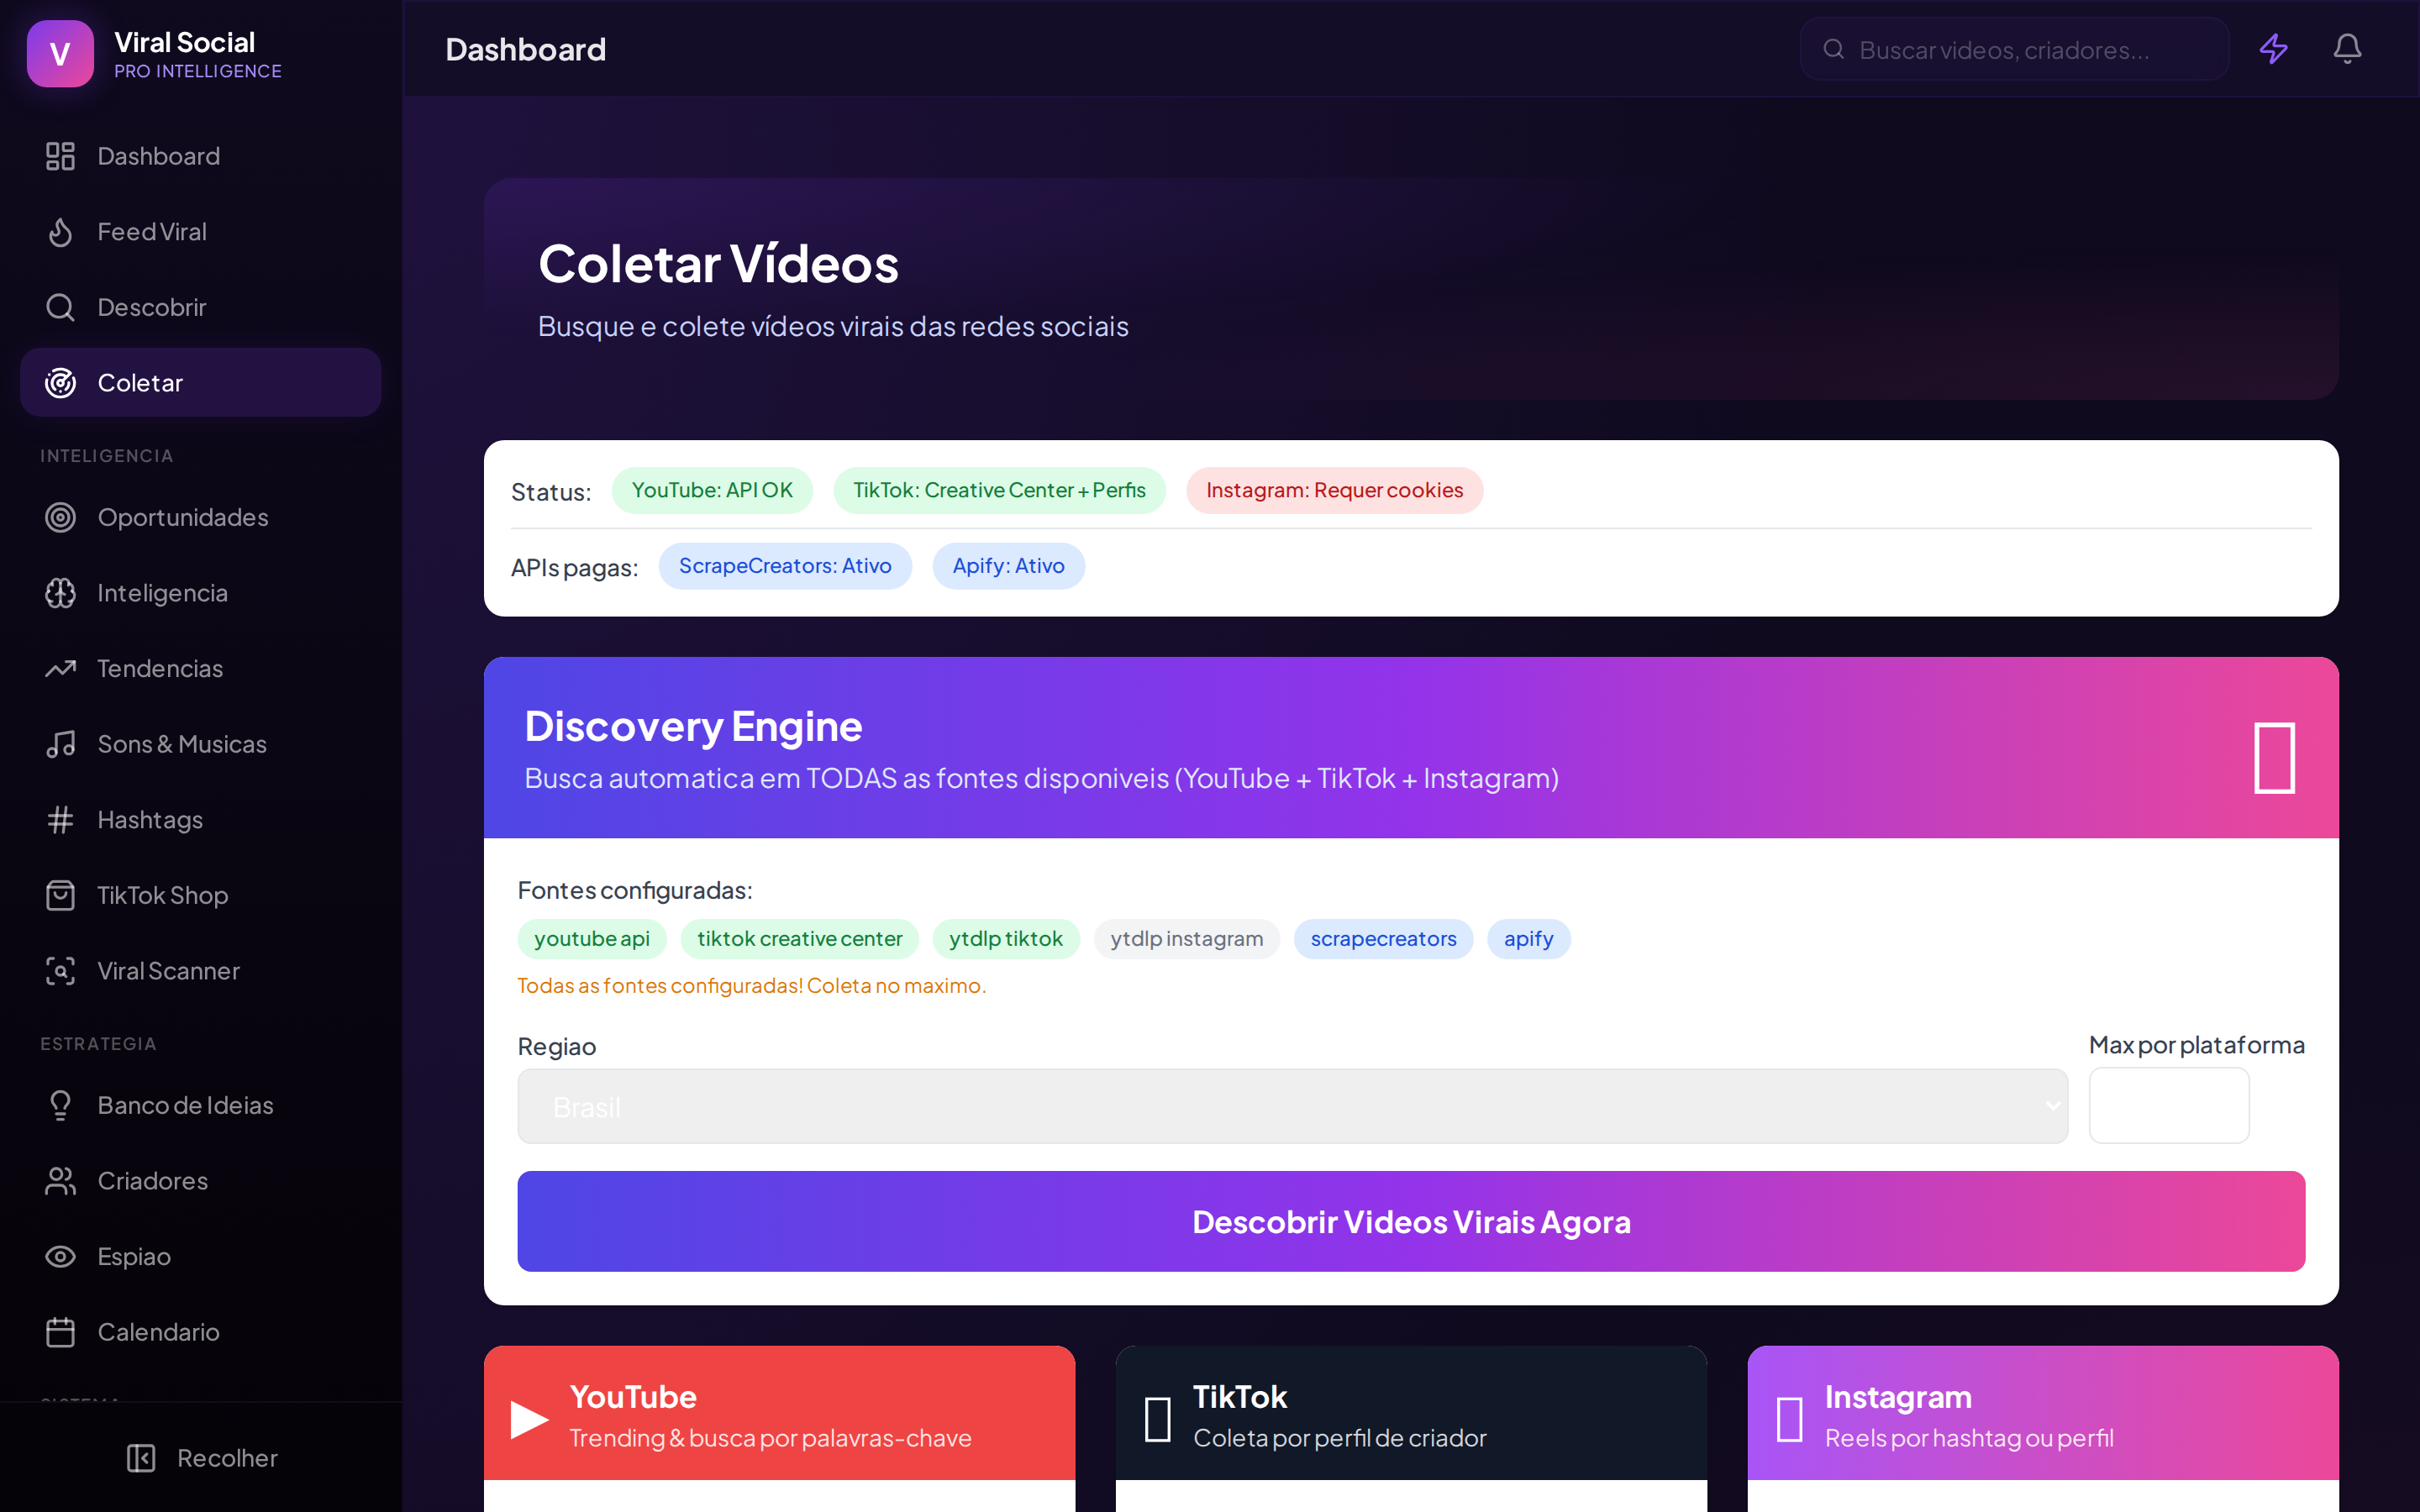Click the TikTok card icon

pyautogui.click(x=1157, y=1419)
